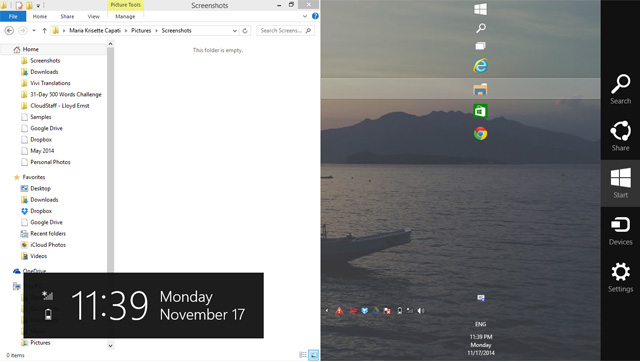Select the File Explorer taskbar icon

coord(480,89)
